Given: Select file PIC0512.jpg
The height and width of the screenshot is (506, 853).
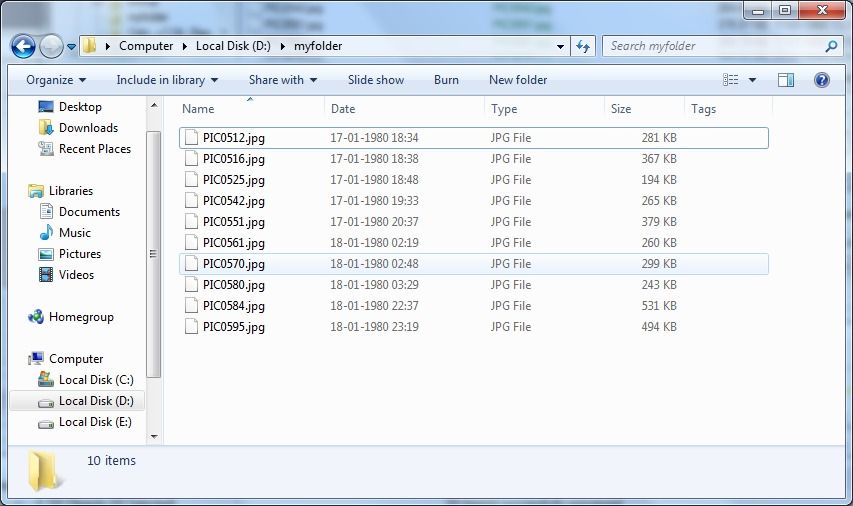Looking at the screenshot, I should tap(473, 138).
